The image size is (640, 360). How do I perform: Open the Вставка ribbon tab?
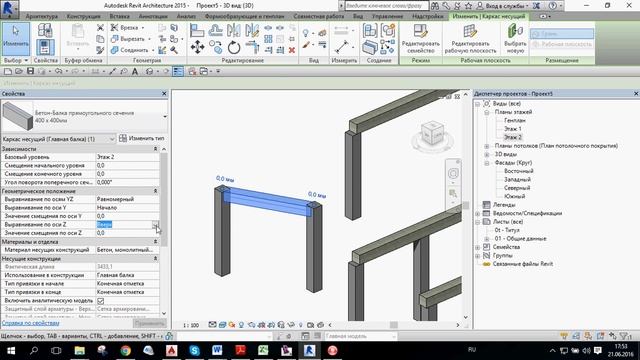120,16
